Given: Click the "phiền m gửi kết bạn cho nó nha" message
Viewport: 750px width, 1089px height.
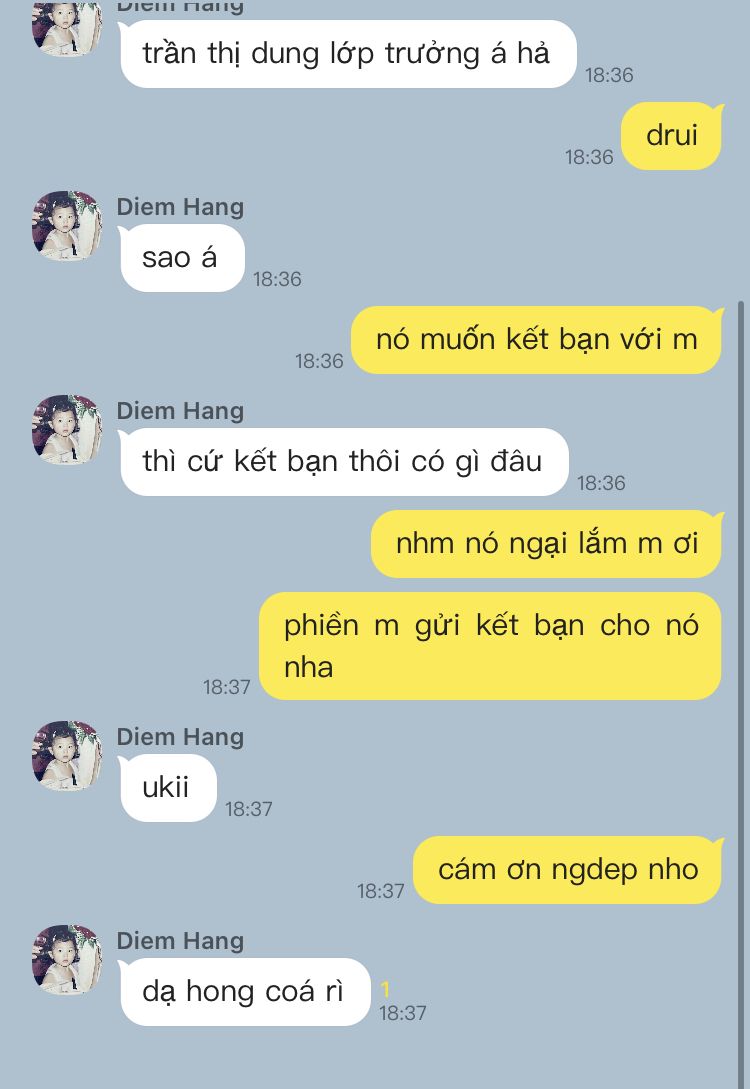Looking at the screenshot, I should click(491, 646).
